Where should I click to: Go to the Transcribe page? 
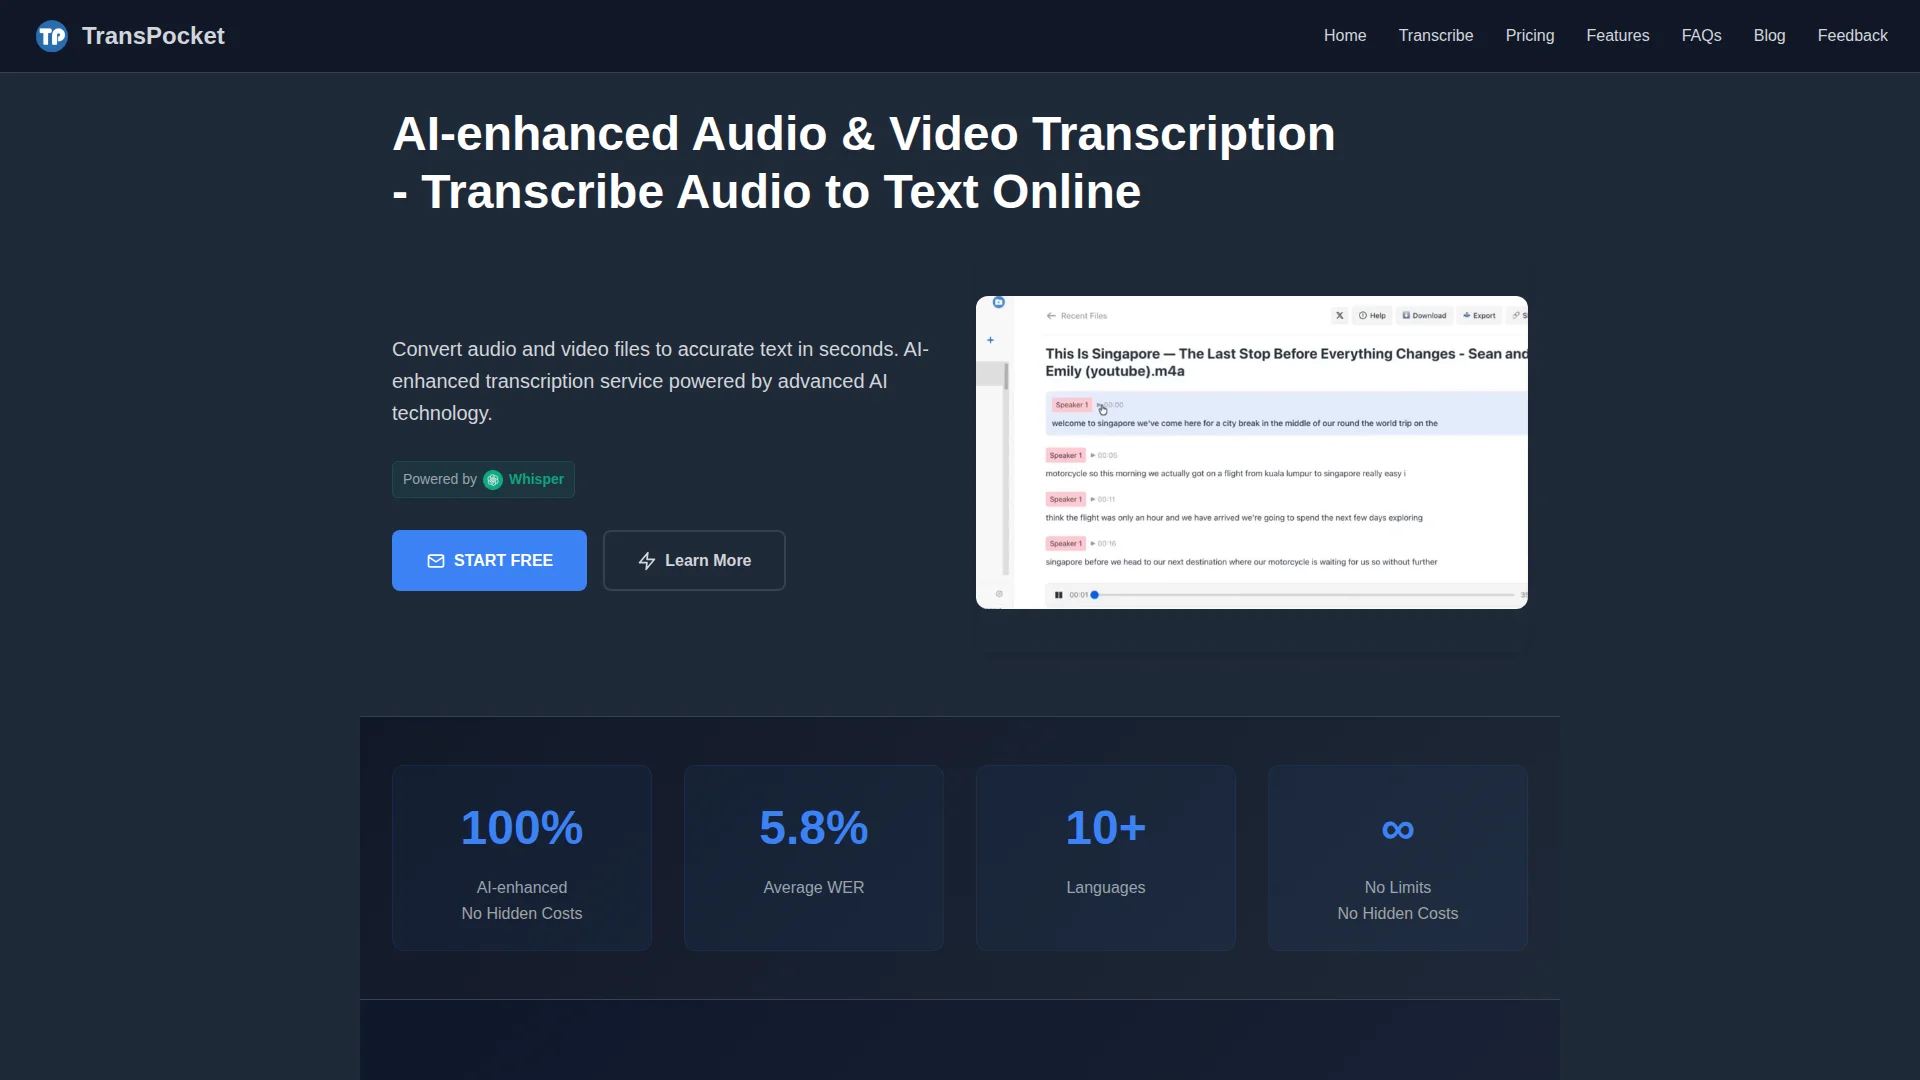tap(1435, 36)
